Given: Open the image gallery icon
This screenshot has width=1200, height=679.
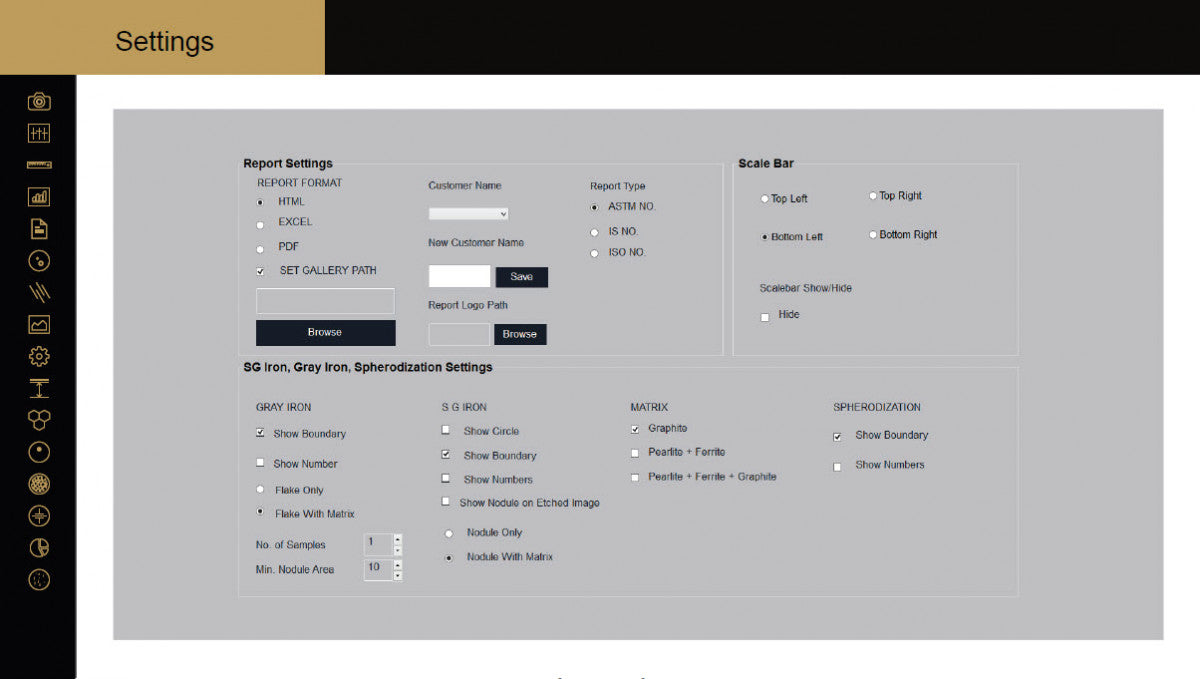Looking at the screenshot, I should coord(38,324).
